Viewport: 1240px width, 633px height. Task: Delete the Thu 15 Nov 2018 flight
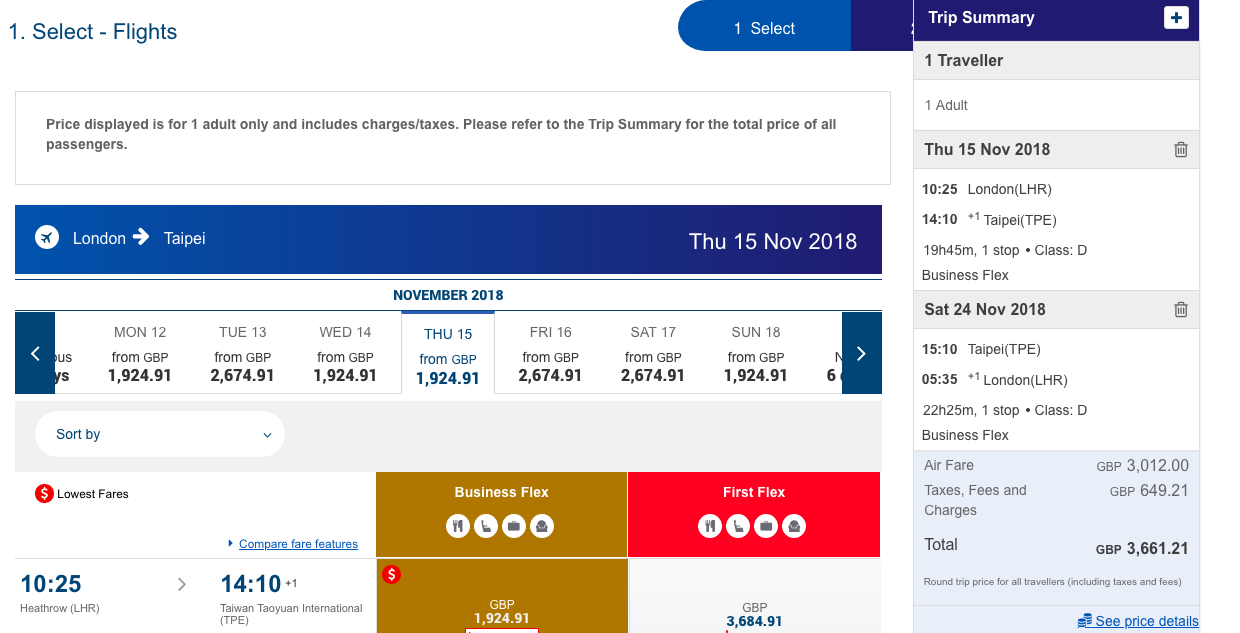1181,149
